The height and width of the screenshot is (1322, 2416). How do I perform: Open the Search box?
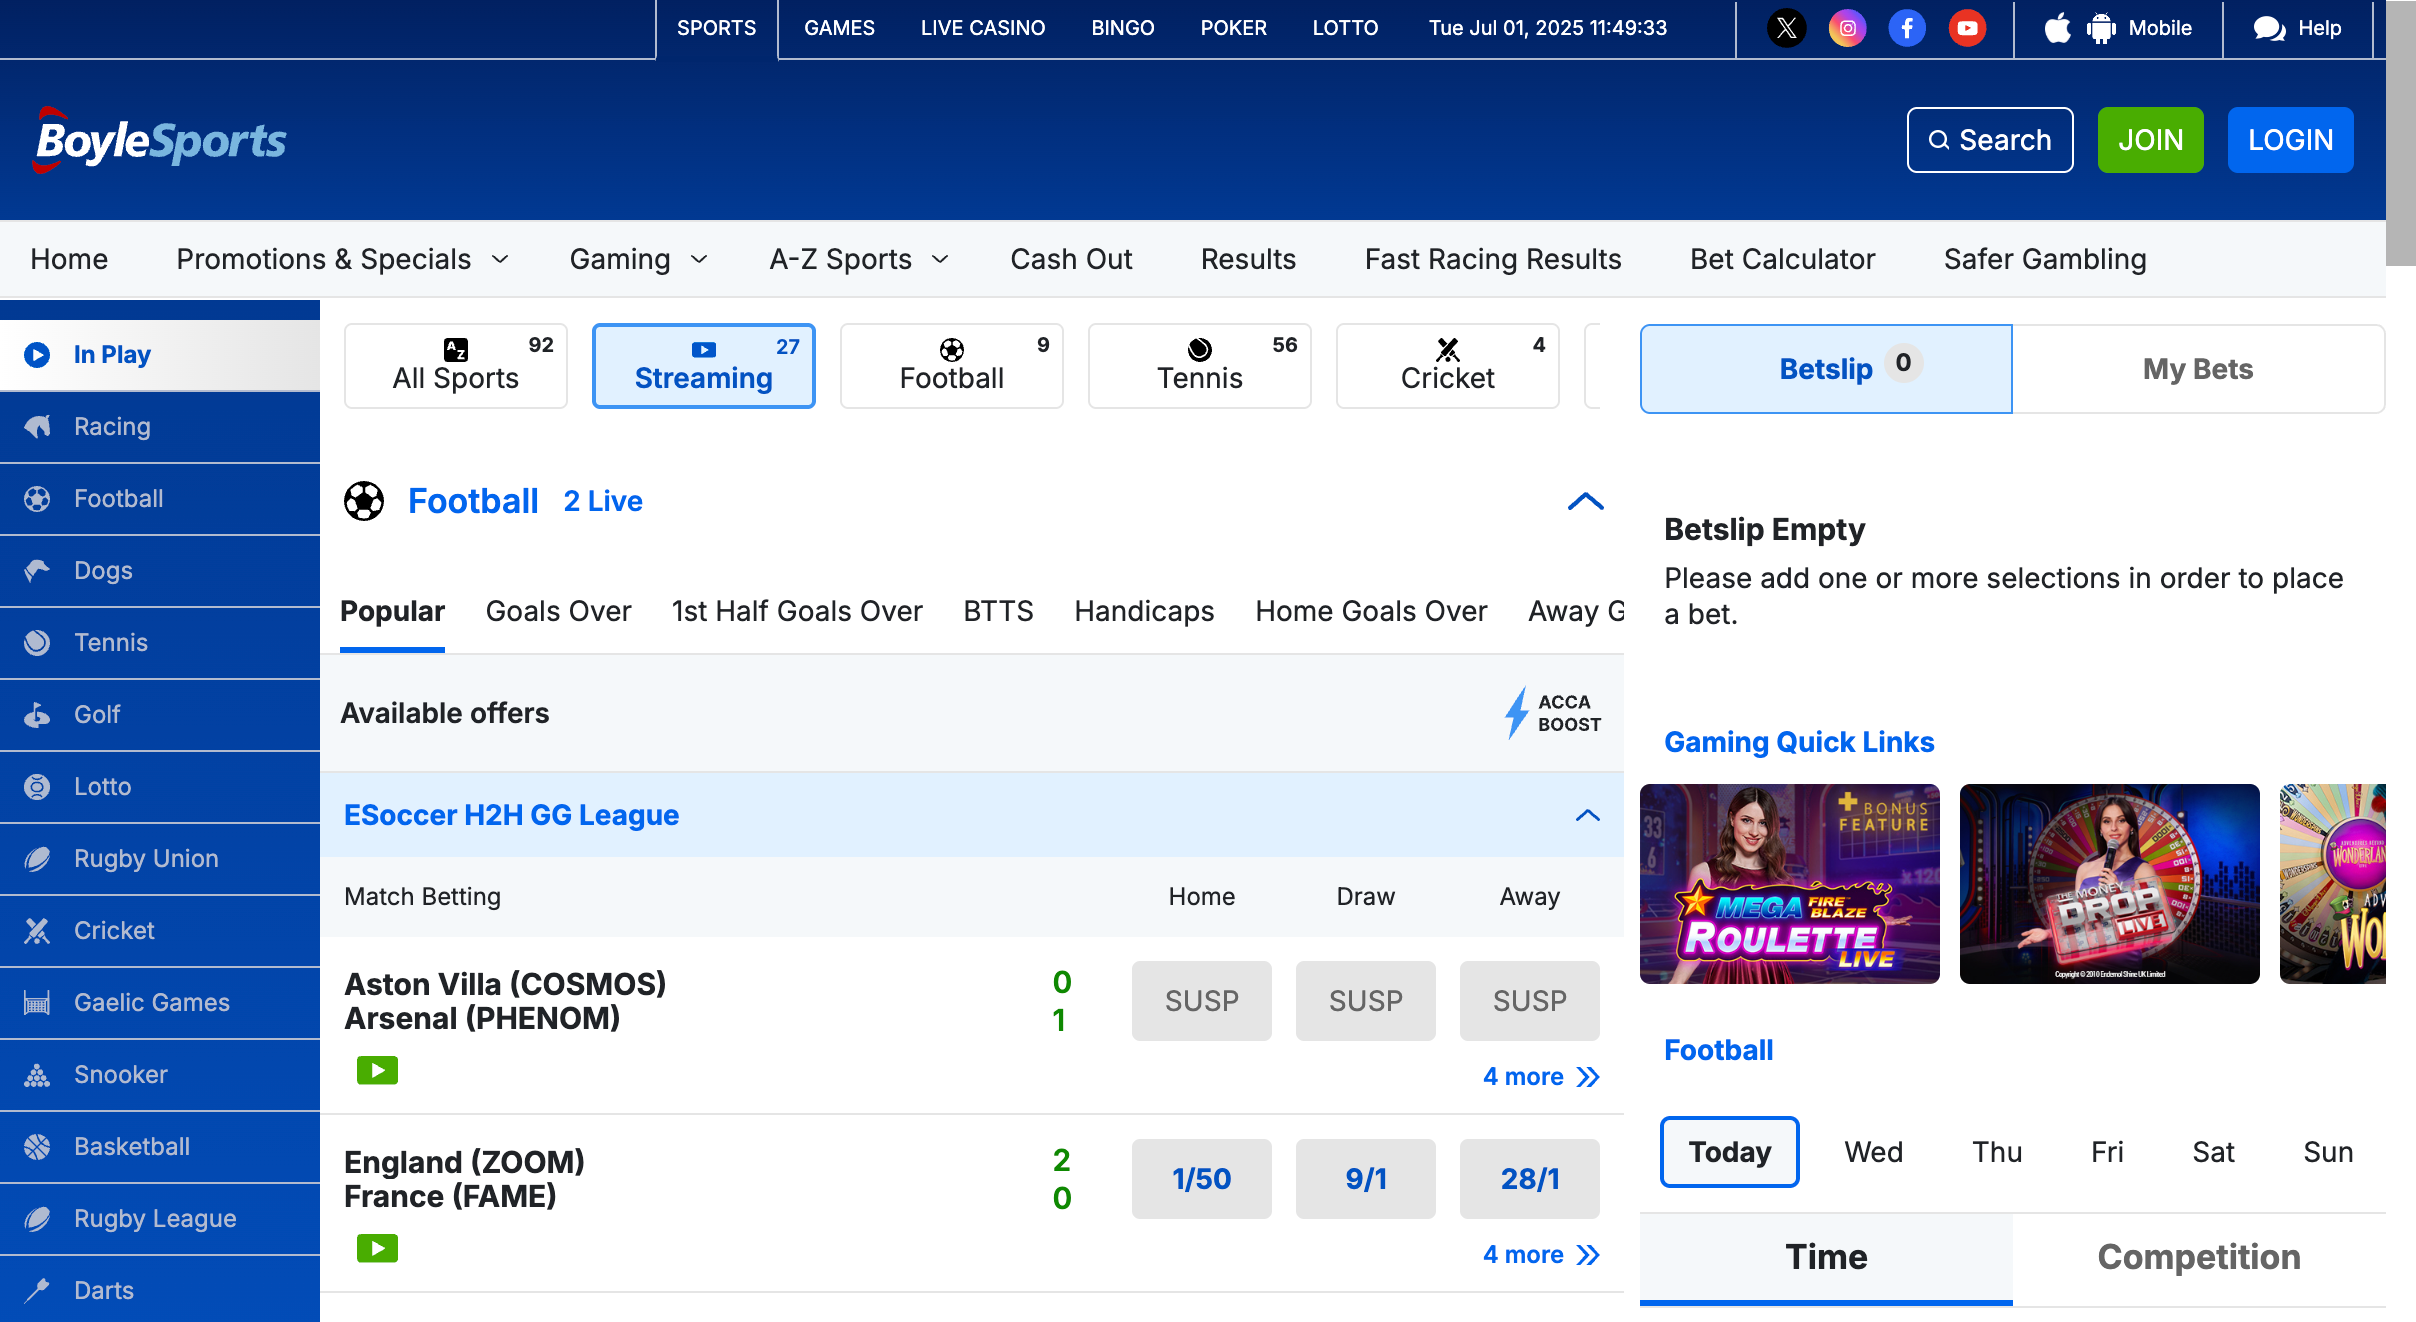[x=1990, y=140]
